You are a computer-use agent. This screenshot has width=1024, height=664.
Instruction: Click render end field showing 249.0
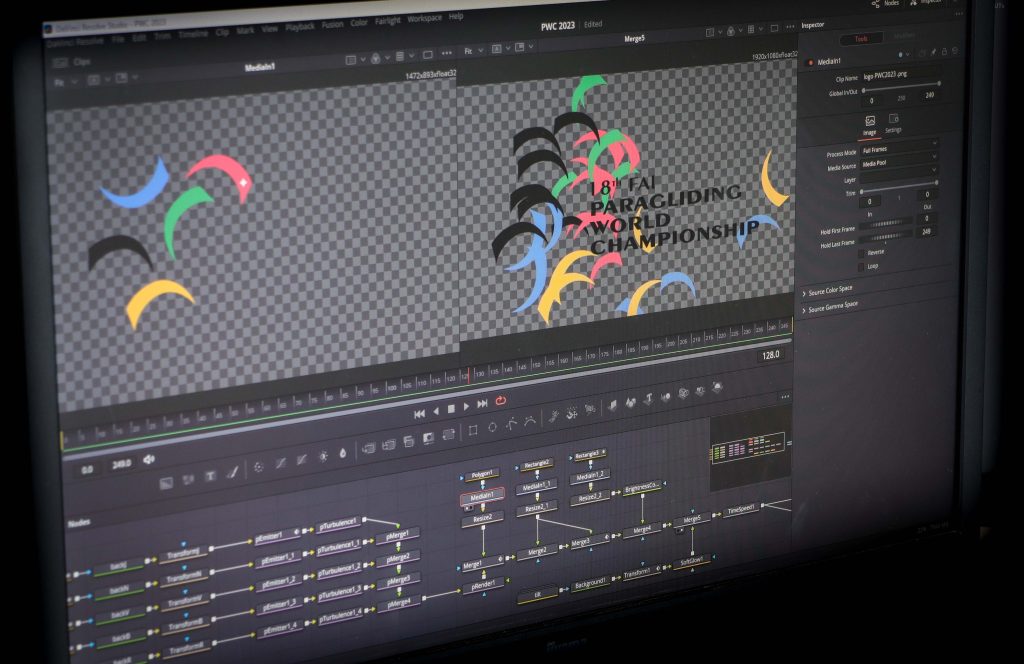pyautogui.click(x=121, y=465)
